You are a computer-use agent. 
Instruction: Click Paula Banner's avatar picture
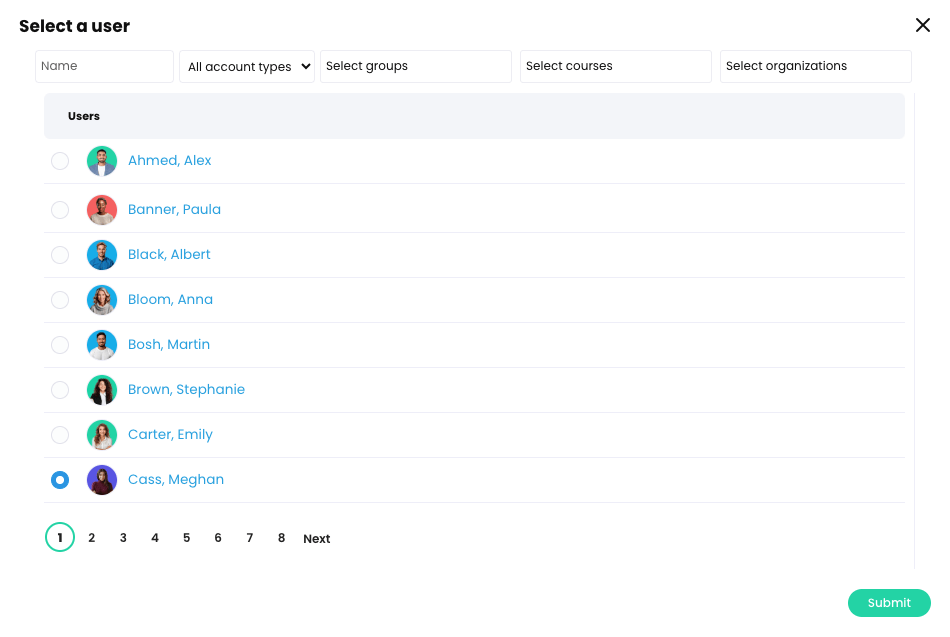[102, 210]
